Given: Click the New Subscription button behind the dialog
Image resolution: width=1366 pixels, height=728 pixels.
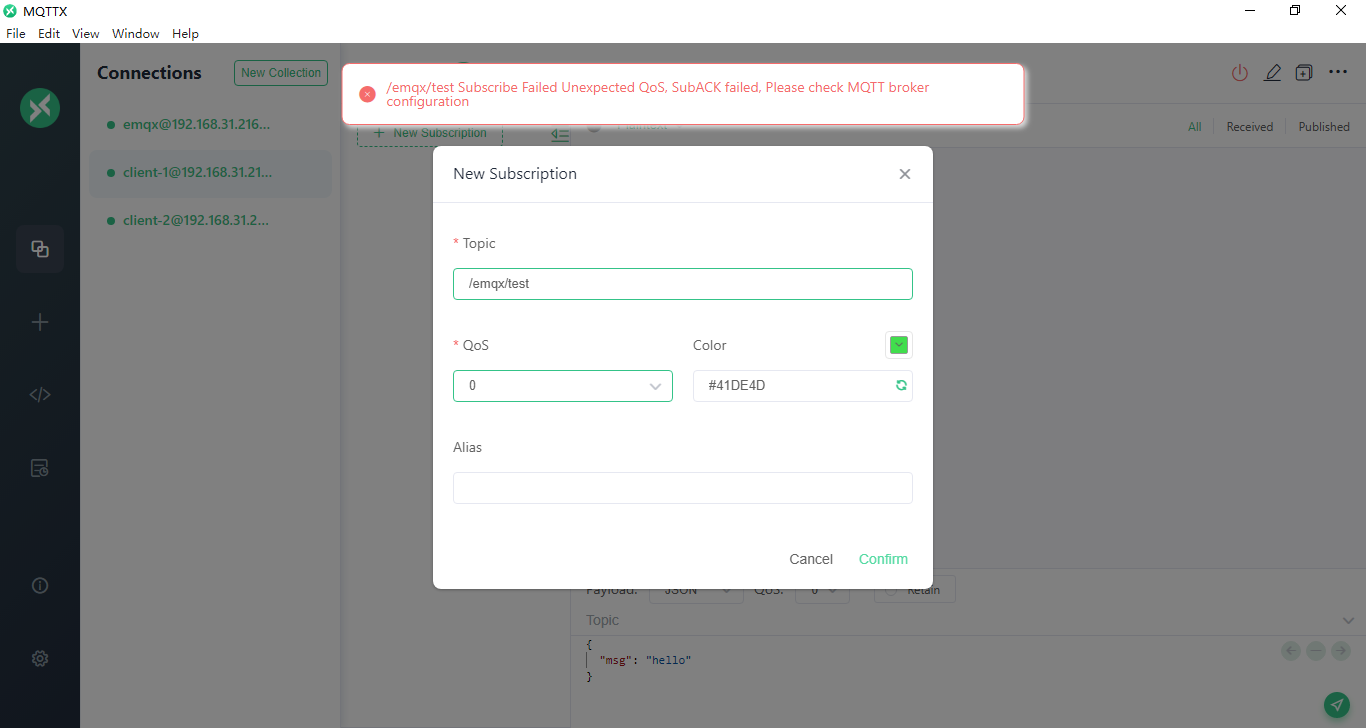Looking at the screenshot, I should point(430,134).
